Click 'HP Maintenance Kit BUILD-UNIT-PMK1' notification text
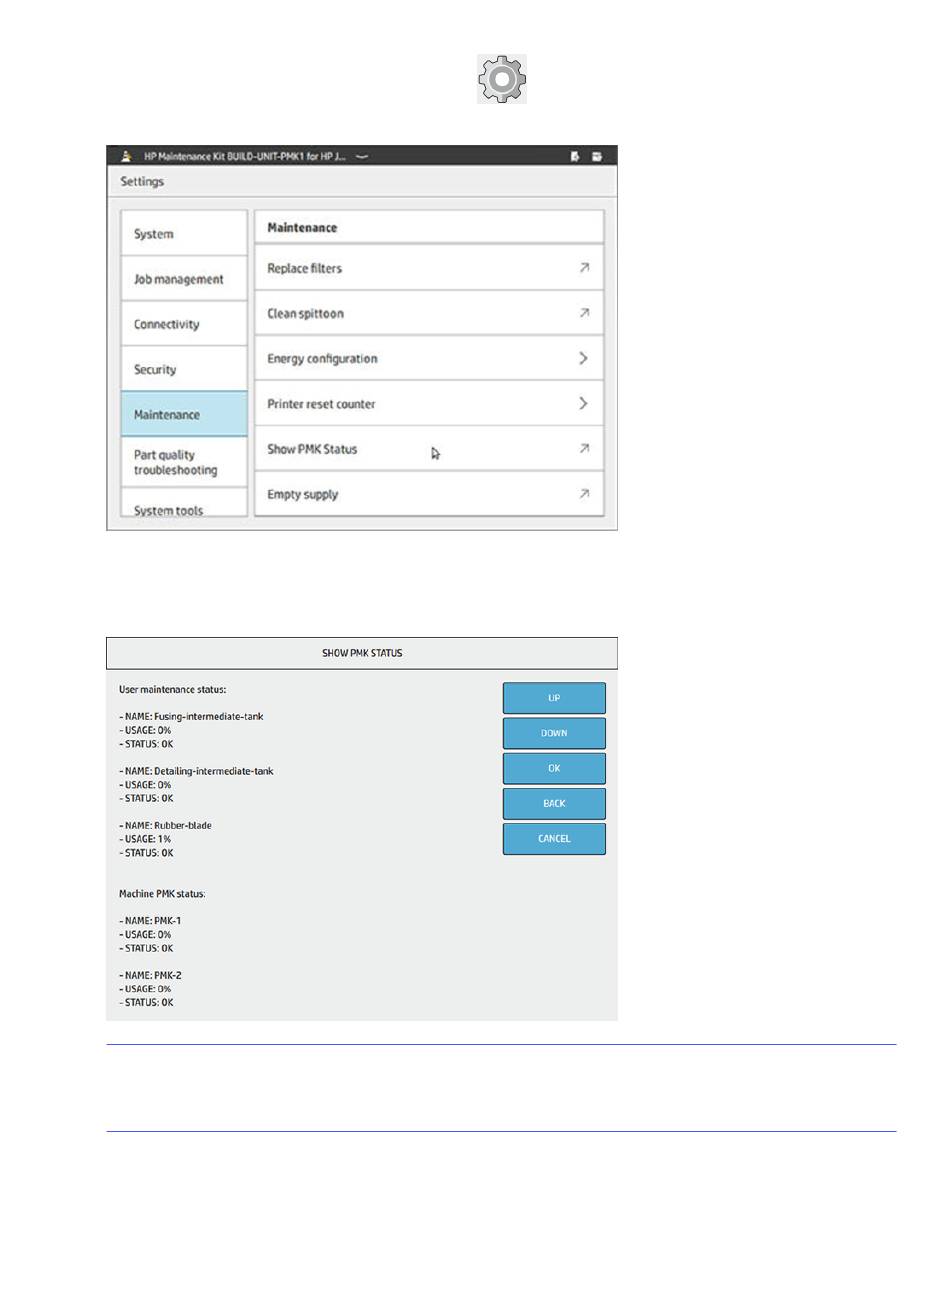 pyautogui.click(x=245, y=156)
